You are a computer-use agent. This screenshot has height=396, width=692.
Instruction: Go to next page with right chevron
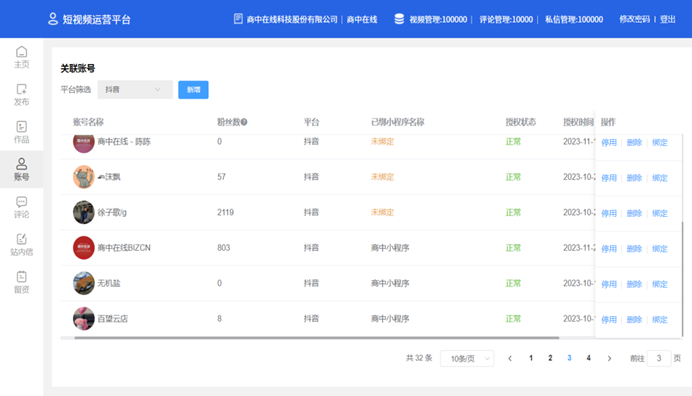(609, 358)
